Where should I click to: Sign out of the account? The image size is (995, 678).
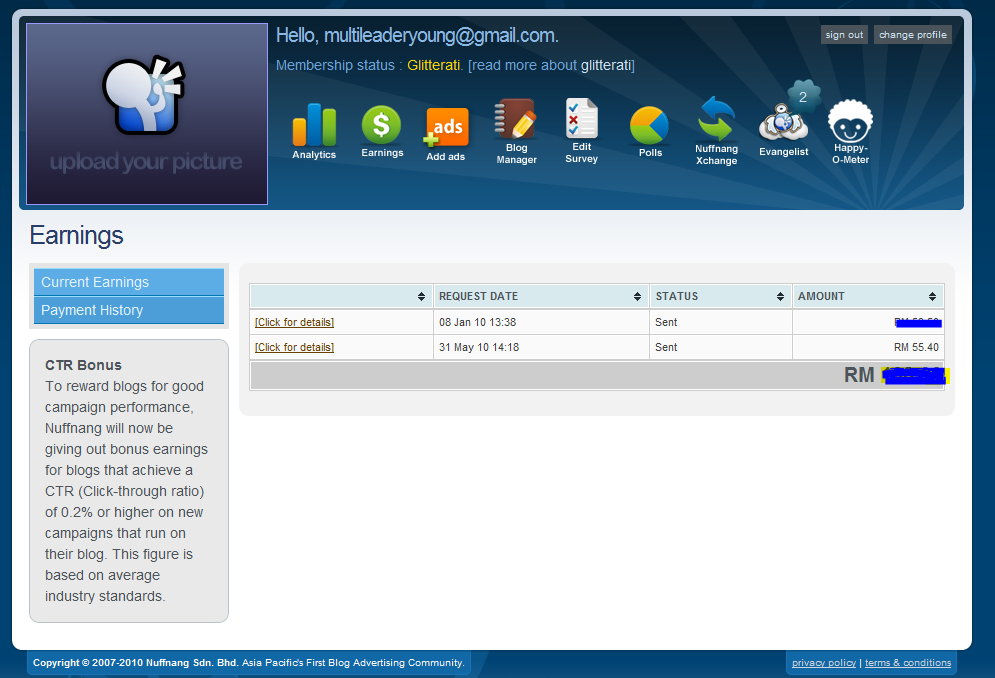[x=844, y=35]
